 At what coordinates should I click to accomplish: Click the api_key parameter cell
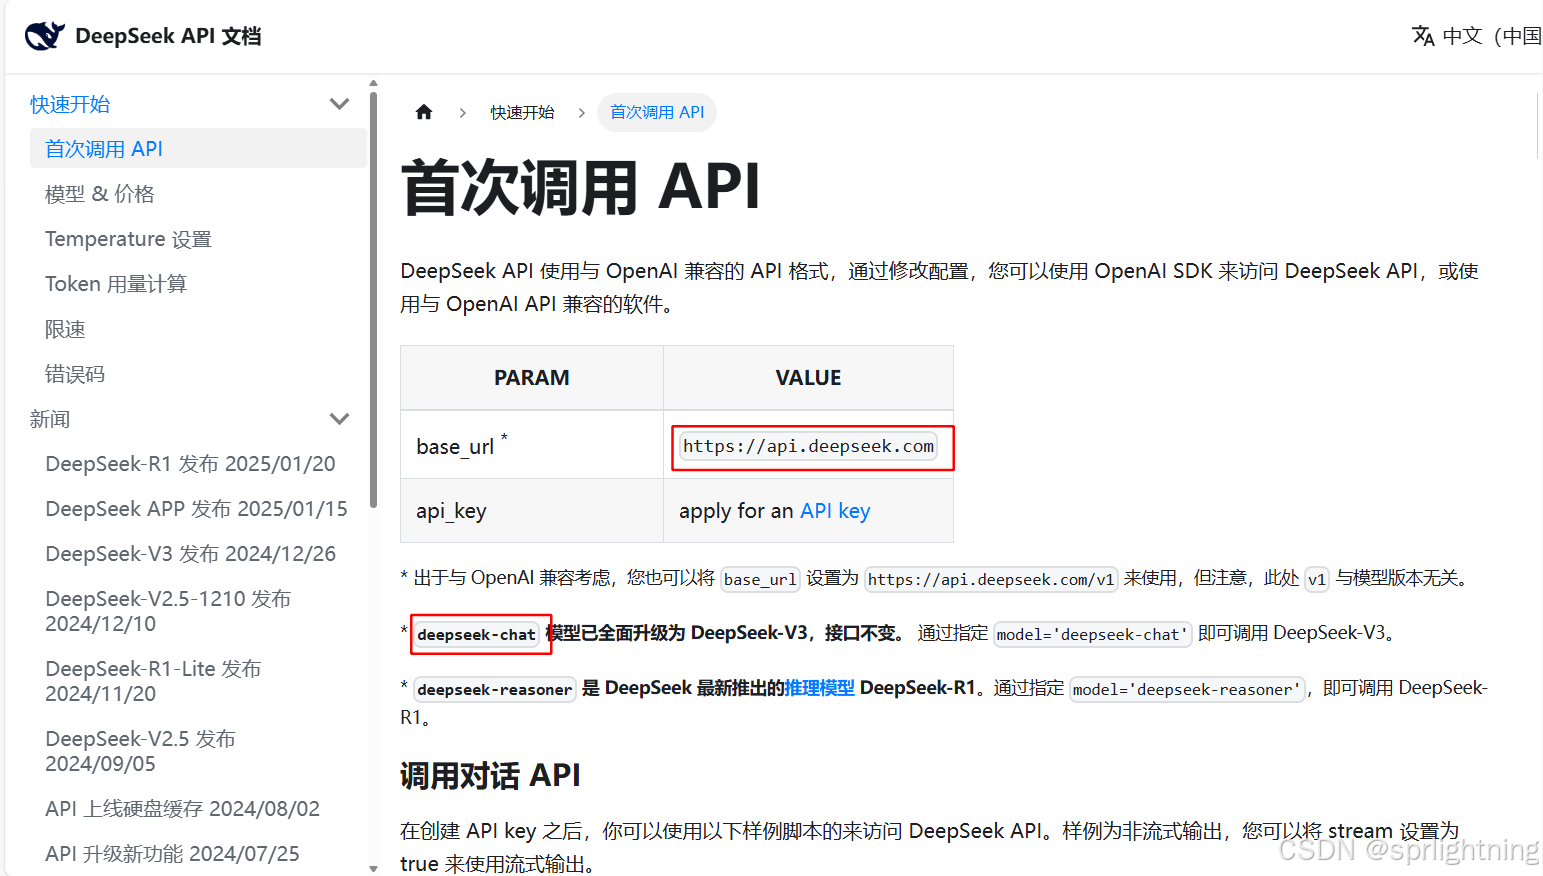tap(532, 511)
